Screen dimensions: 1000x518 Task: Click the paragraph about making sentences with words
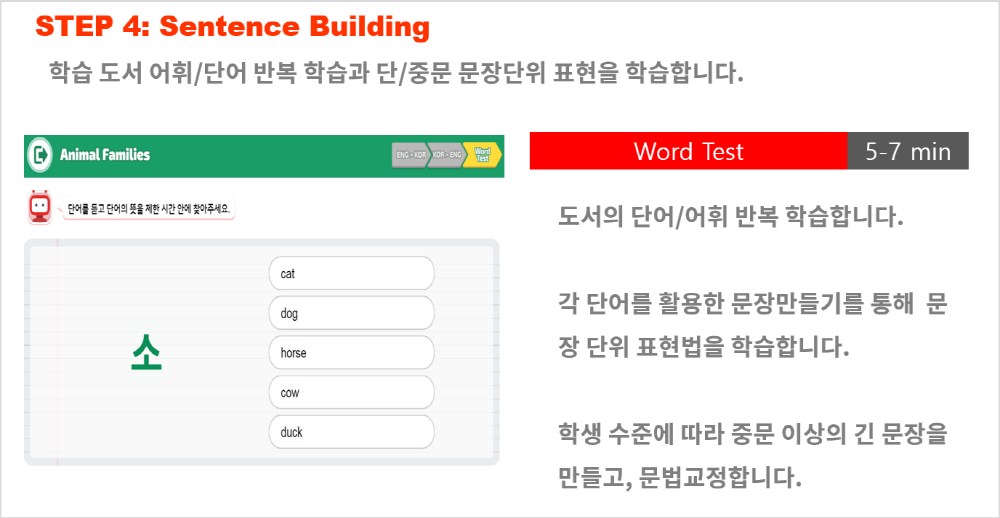[753, 326]
